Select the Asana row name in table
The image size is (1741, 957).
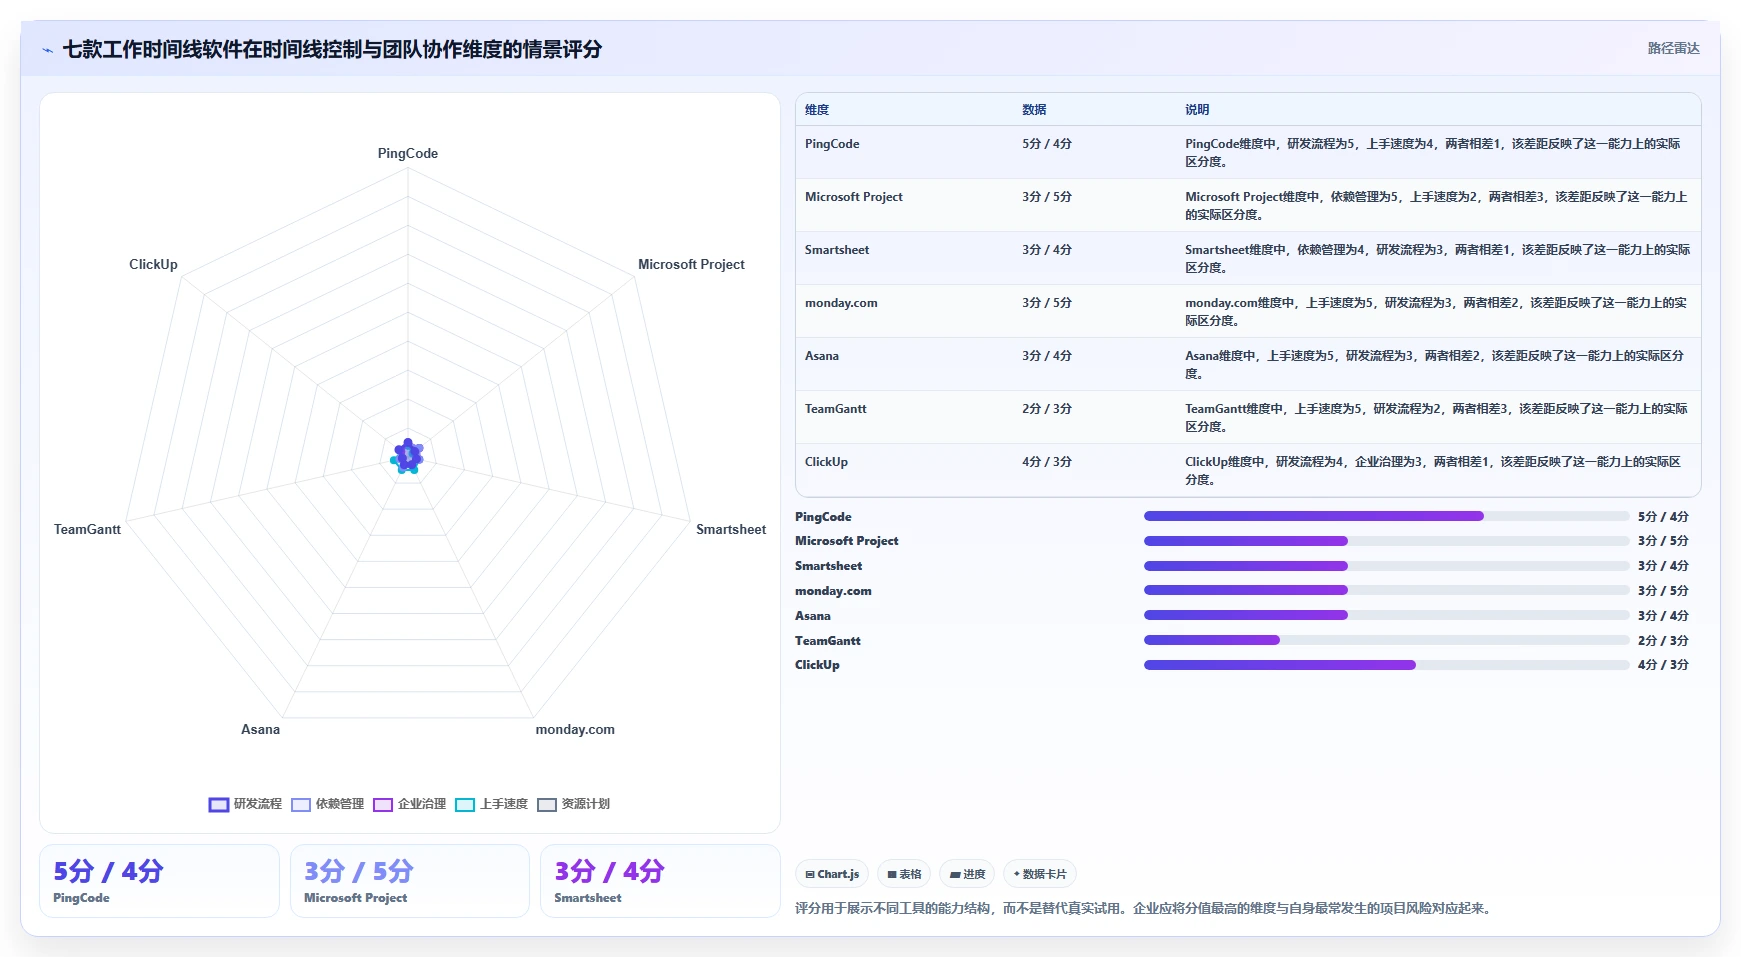(822, 356)
